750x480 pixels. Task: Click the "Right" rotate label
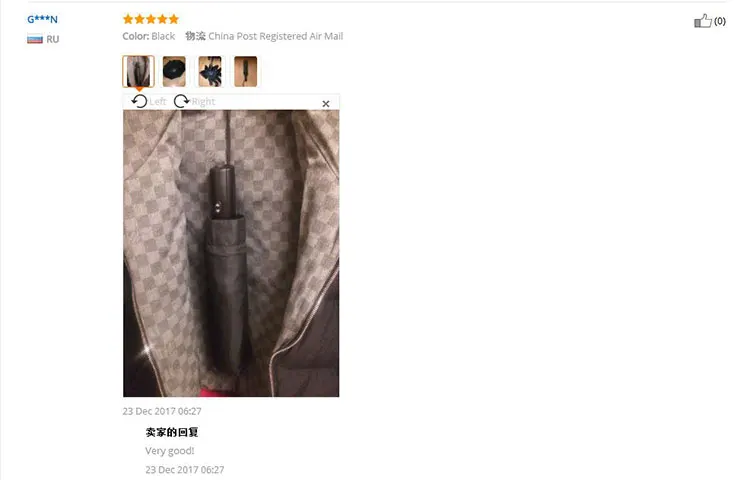(203, 102)
